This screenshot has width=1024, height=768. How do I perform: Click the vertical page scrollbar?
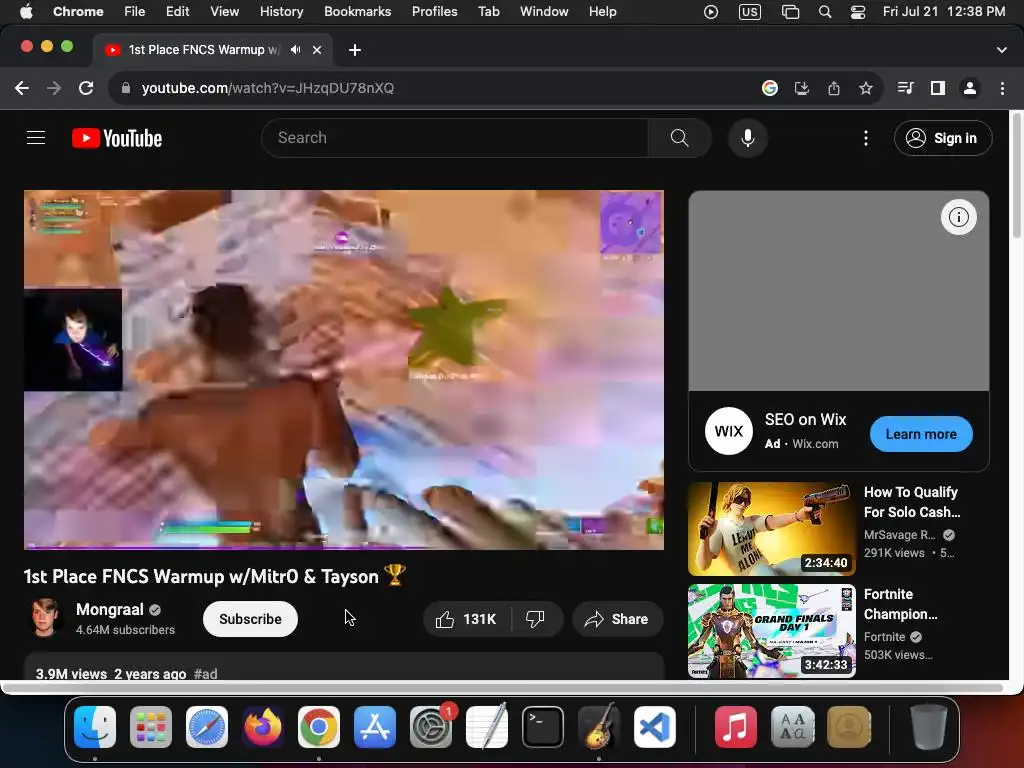1016,176
